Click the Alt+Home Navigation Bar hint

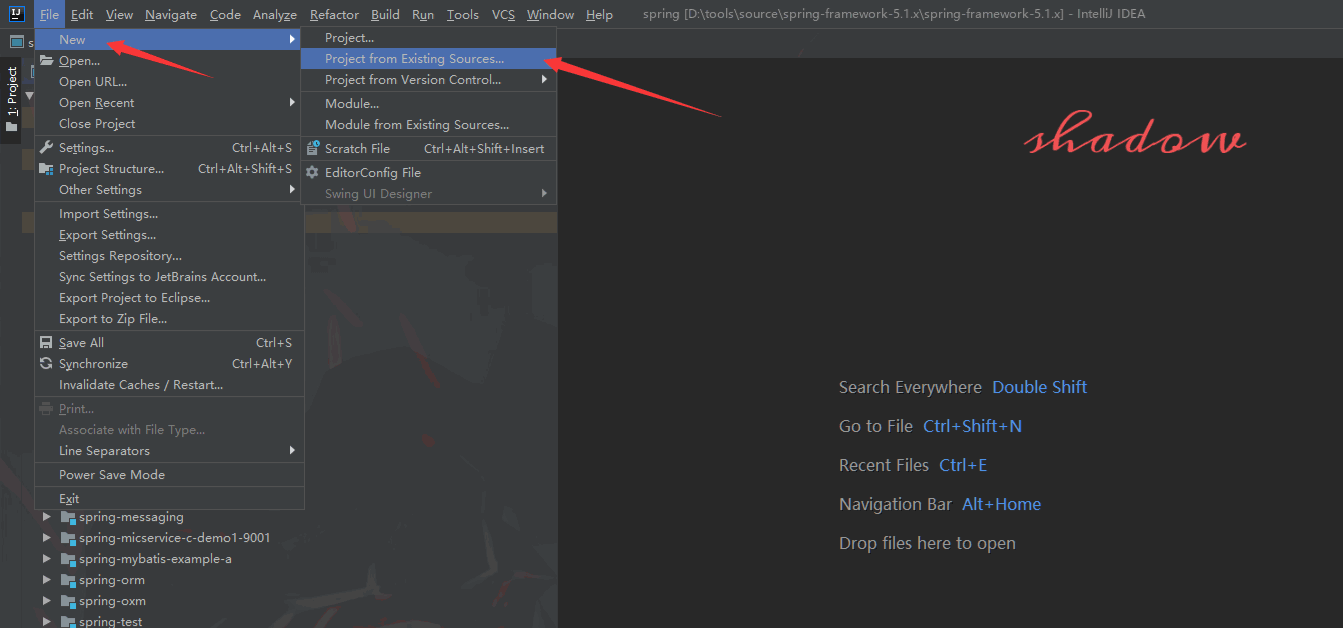point(1001,504)
